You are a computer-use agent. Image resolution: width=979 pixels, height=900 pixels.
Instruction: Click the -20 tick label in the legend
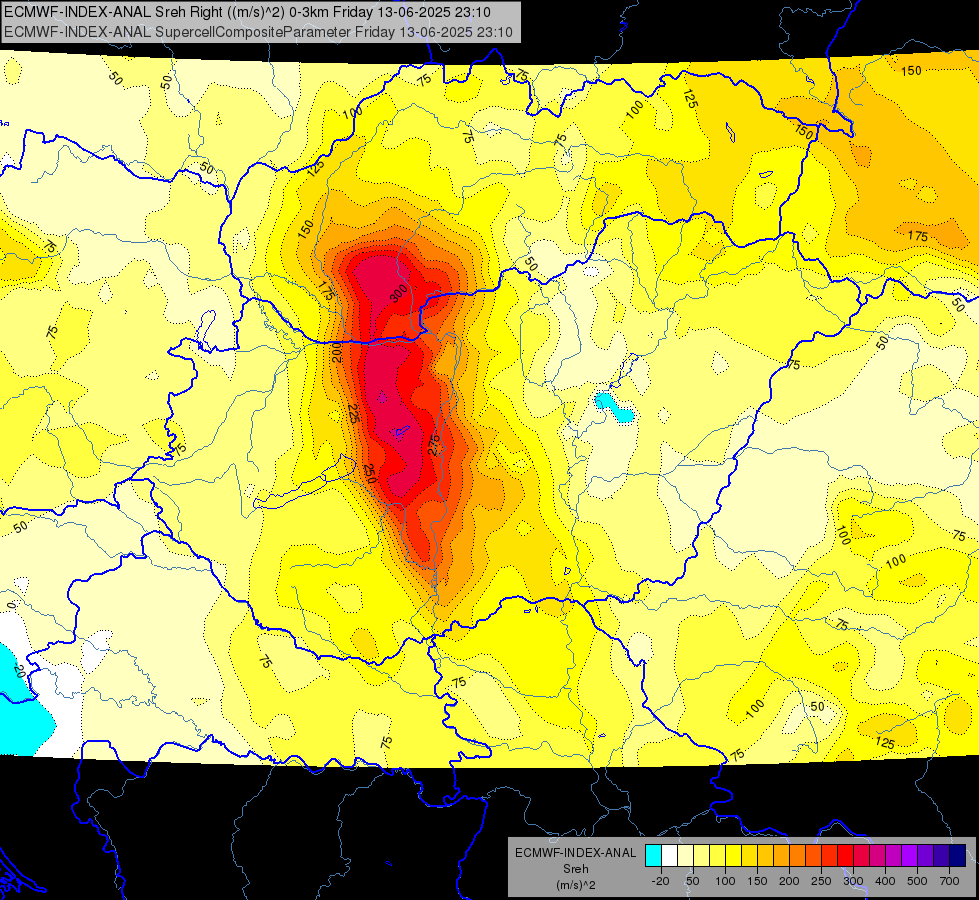(661, 881)
